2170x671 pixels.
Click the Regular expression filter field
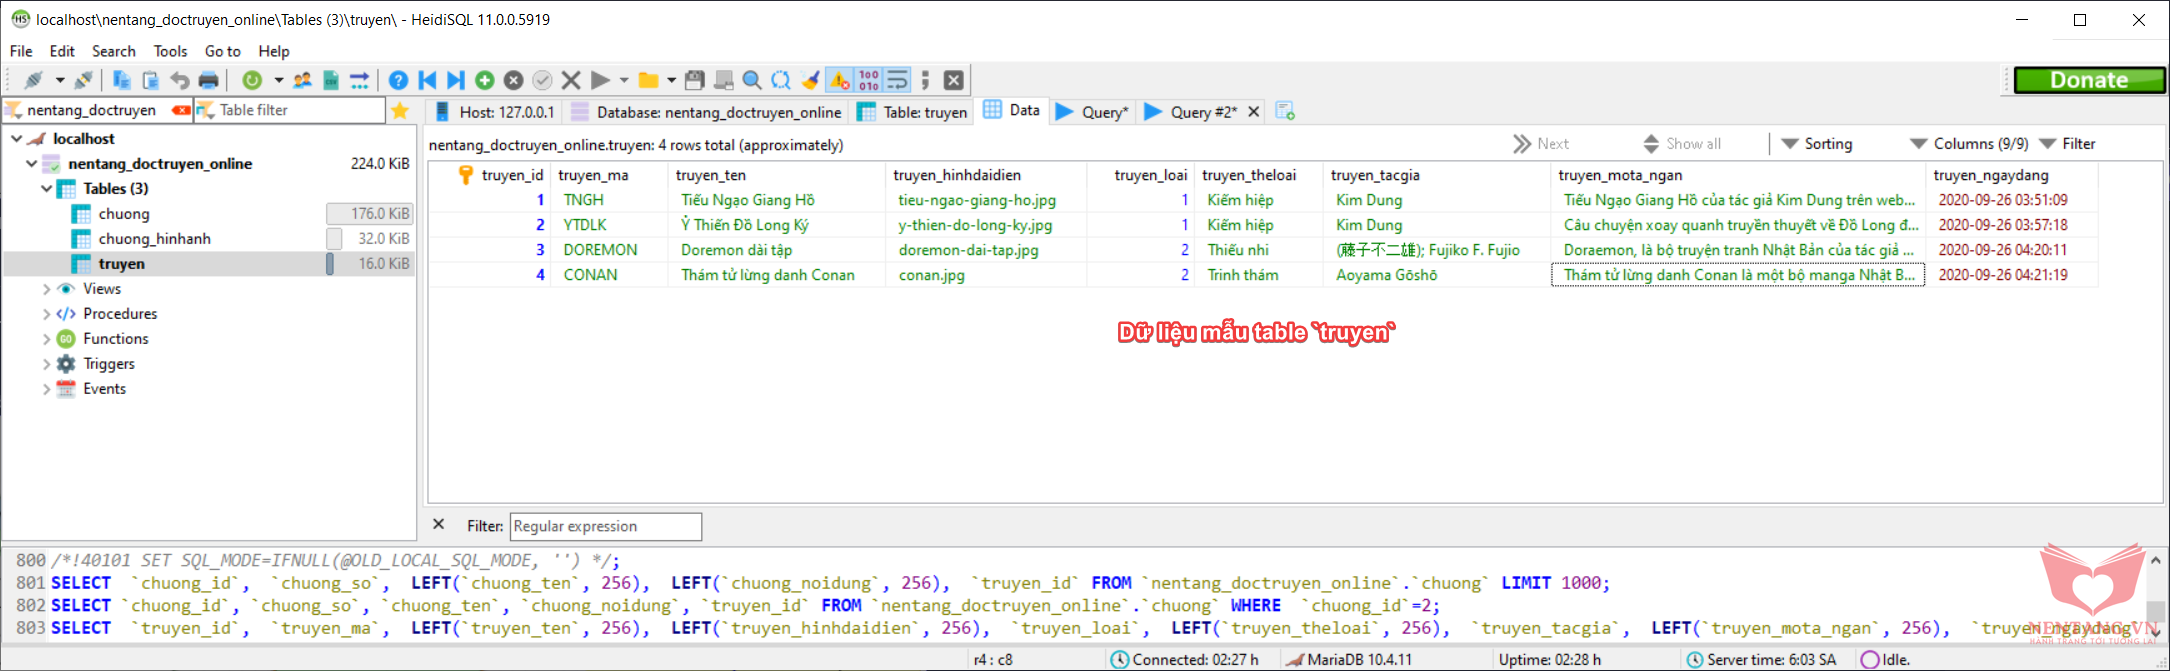point(605,526)
